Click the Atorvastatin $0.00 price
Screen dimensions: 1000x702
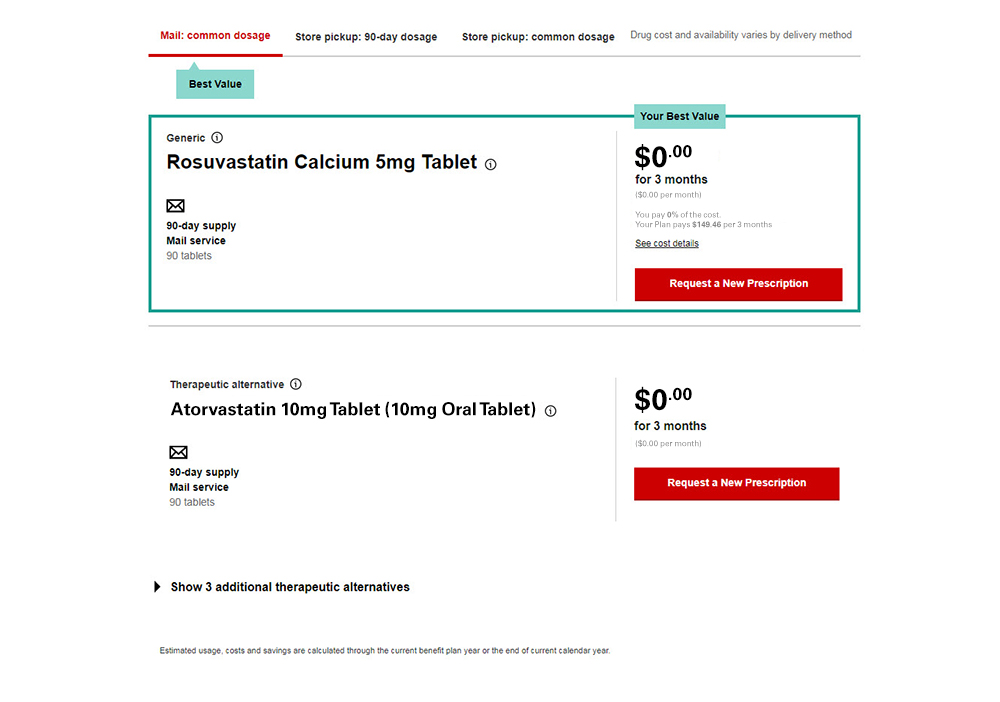click(663, 400)
